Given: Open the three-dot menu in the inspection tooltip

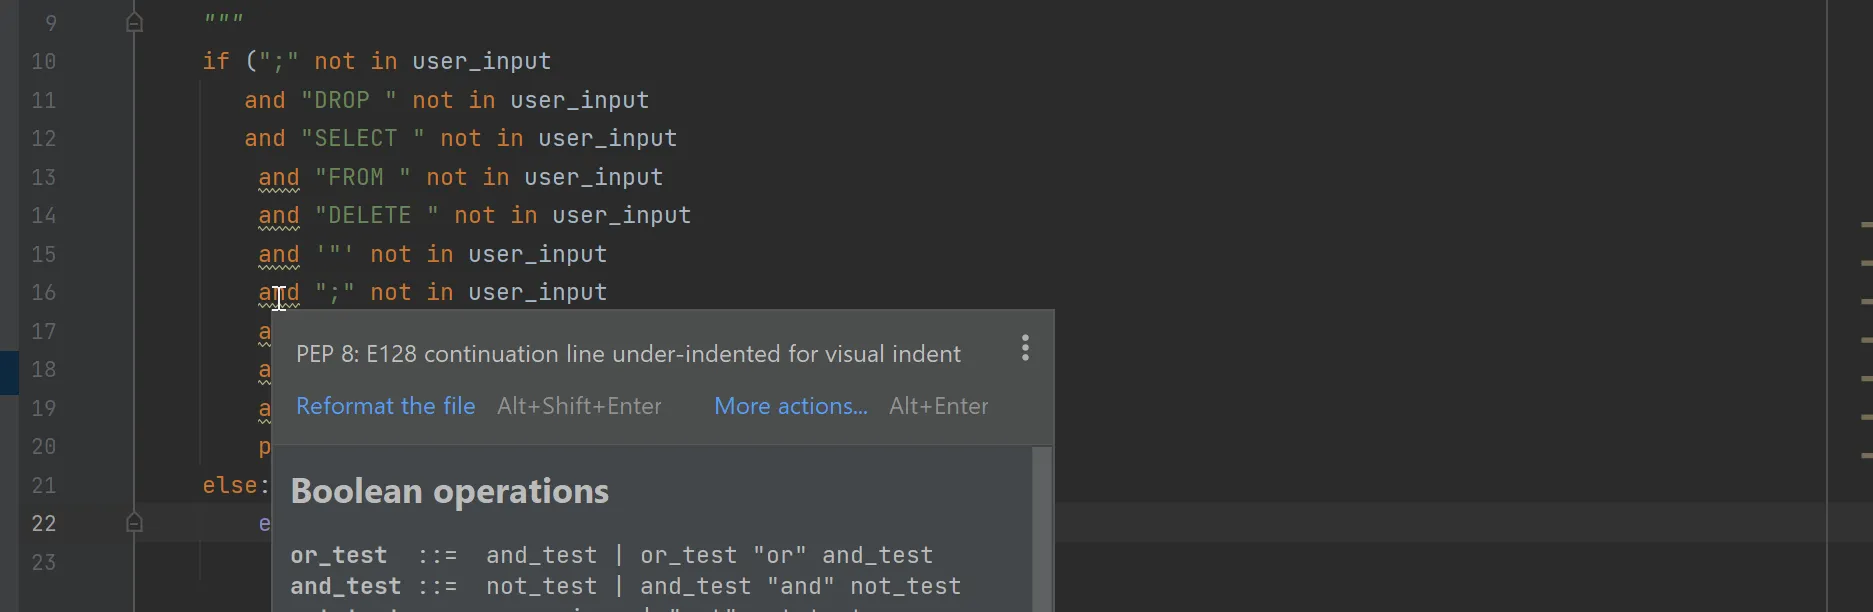Looking at the screenshot, I should tap(1025, 348).
